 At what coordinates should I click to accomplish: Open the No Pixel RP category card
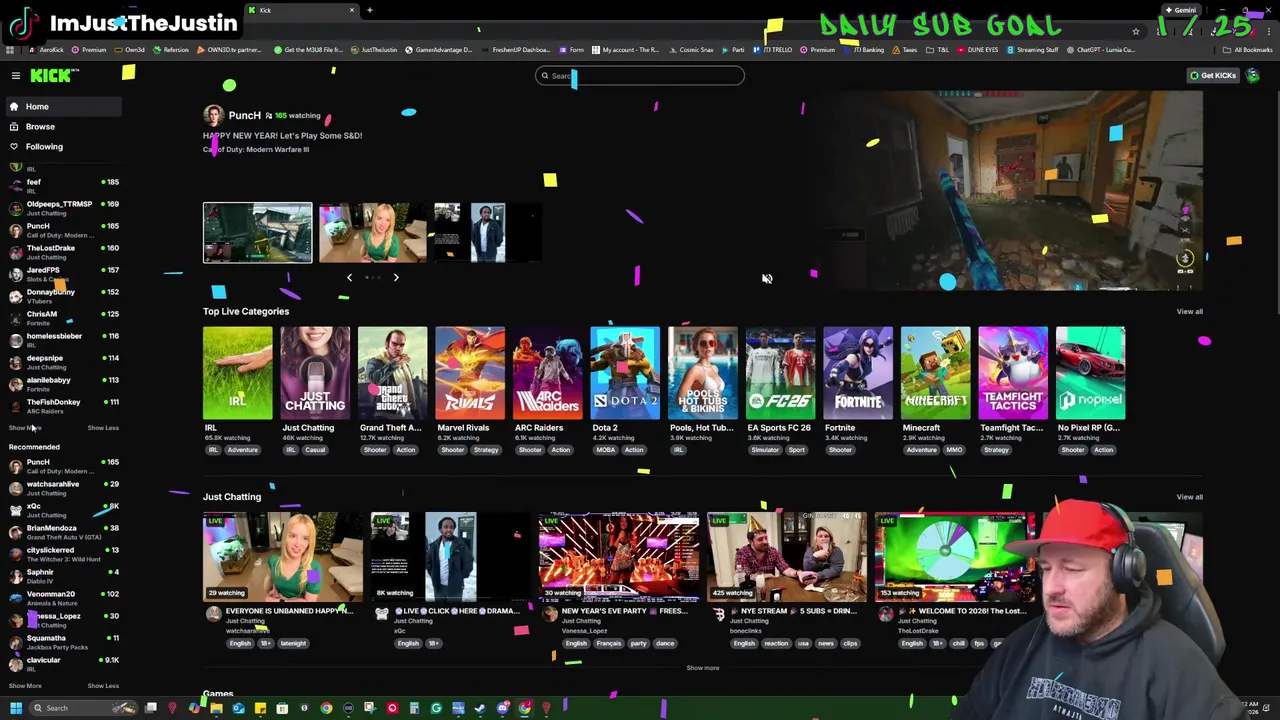pos(1090,373)
